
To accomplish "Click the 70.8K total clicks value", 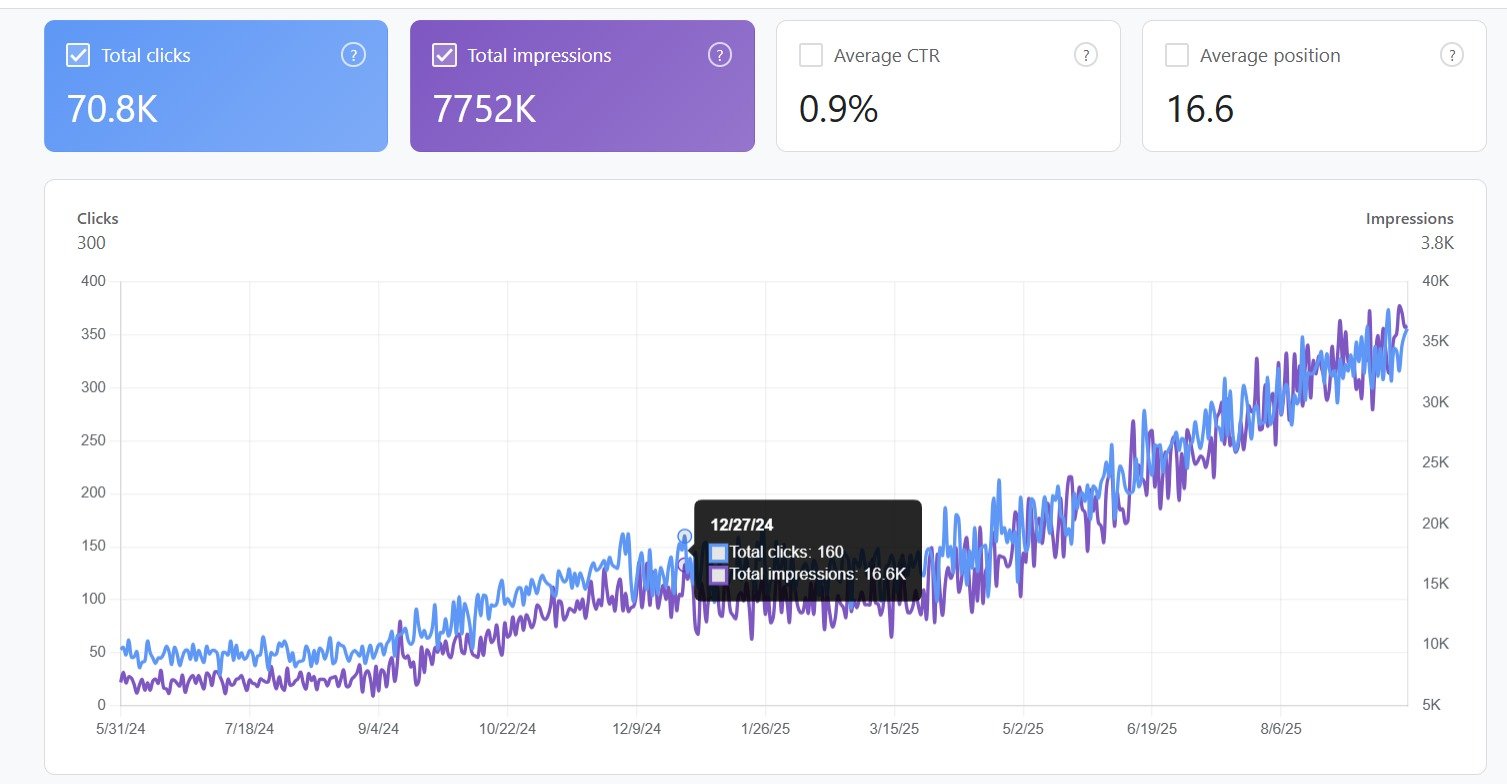I will (x=112, y=108).
